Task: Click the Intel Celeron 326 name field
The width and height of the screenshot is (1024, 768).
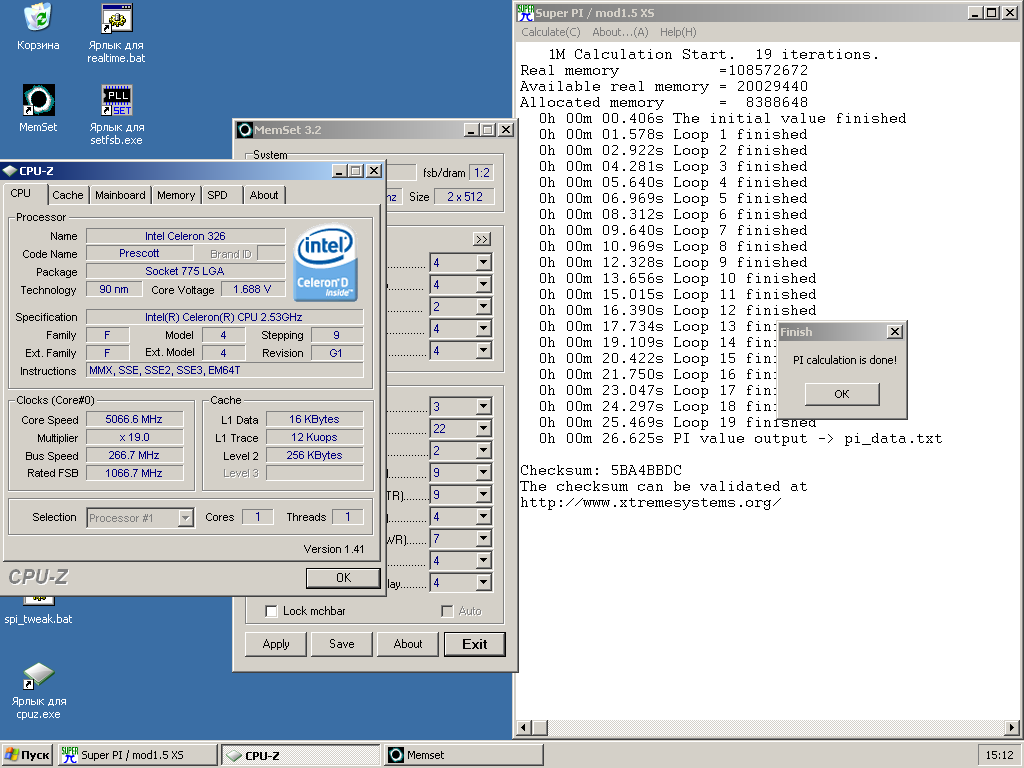Action: (185, 236)
